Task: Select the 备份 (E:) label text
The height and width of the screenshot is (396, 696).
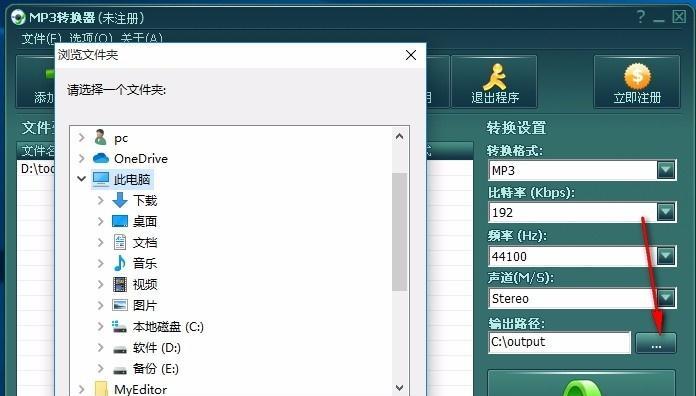Action: [156, 368]
